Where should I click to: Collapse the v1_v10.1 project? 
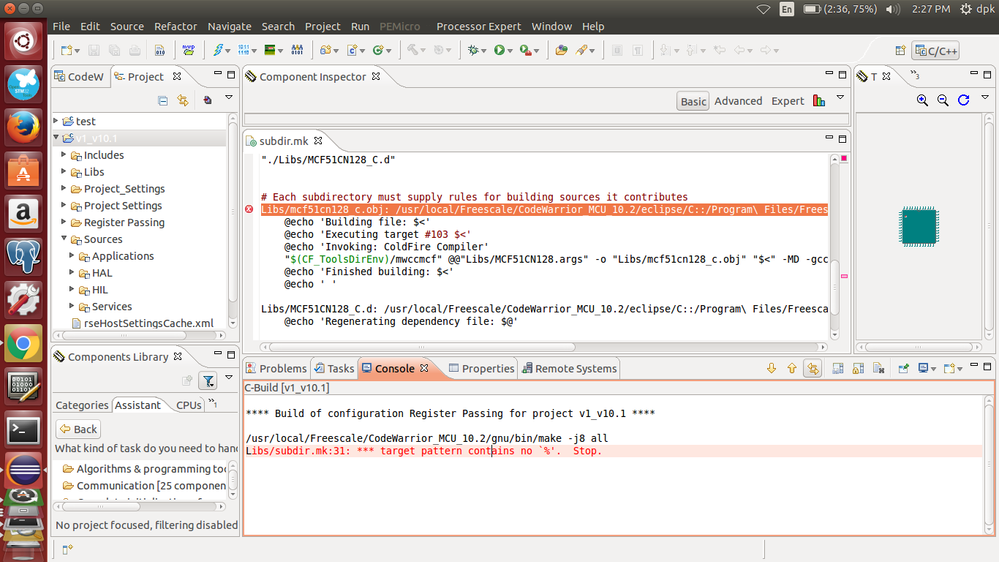[56, 138]
